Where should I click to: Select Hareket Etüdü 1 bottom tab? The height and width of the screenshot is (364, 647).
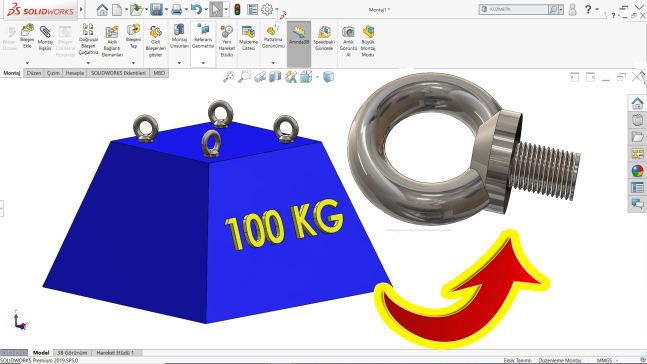115,353
